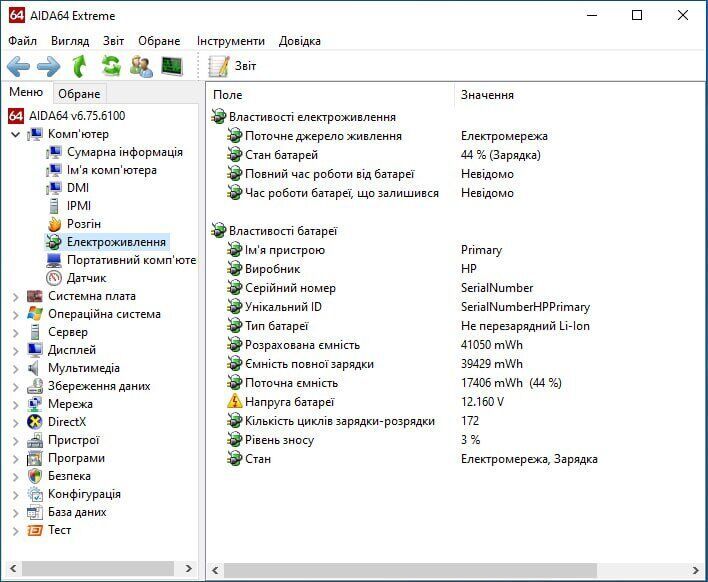The height and width of the screenshot is (582, 708).
Task: Click the users icon in the toolbar
Action: click(141, 67)
